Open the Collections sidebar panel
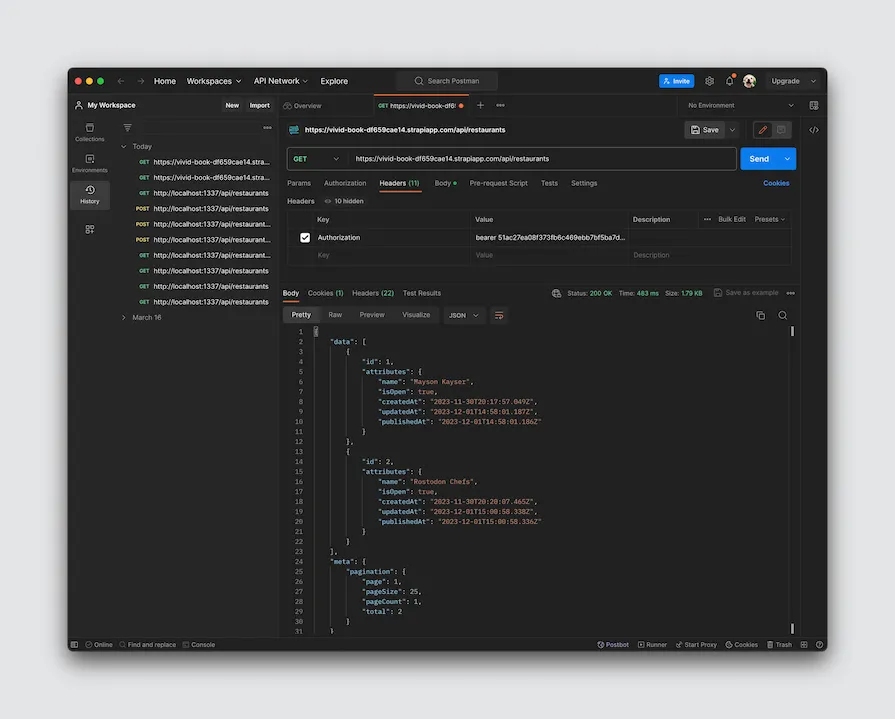This screenshot has width=895, height=719. point(89,132)
